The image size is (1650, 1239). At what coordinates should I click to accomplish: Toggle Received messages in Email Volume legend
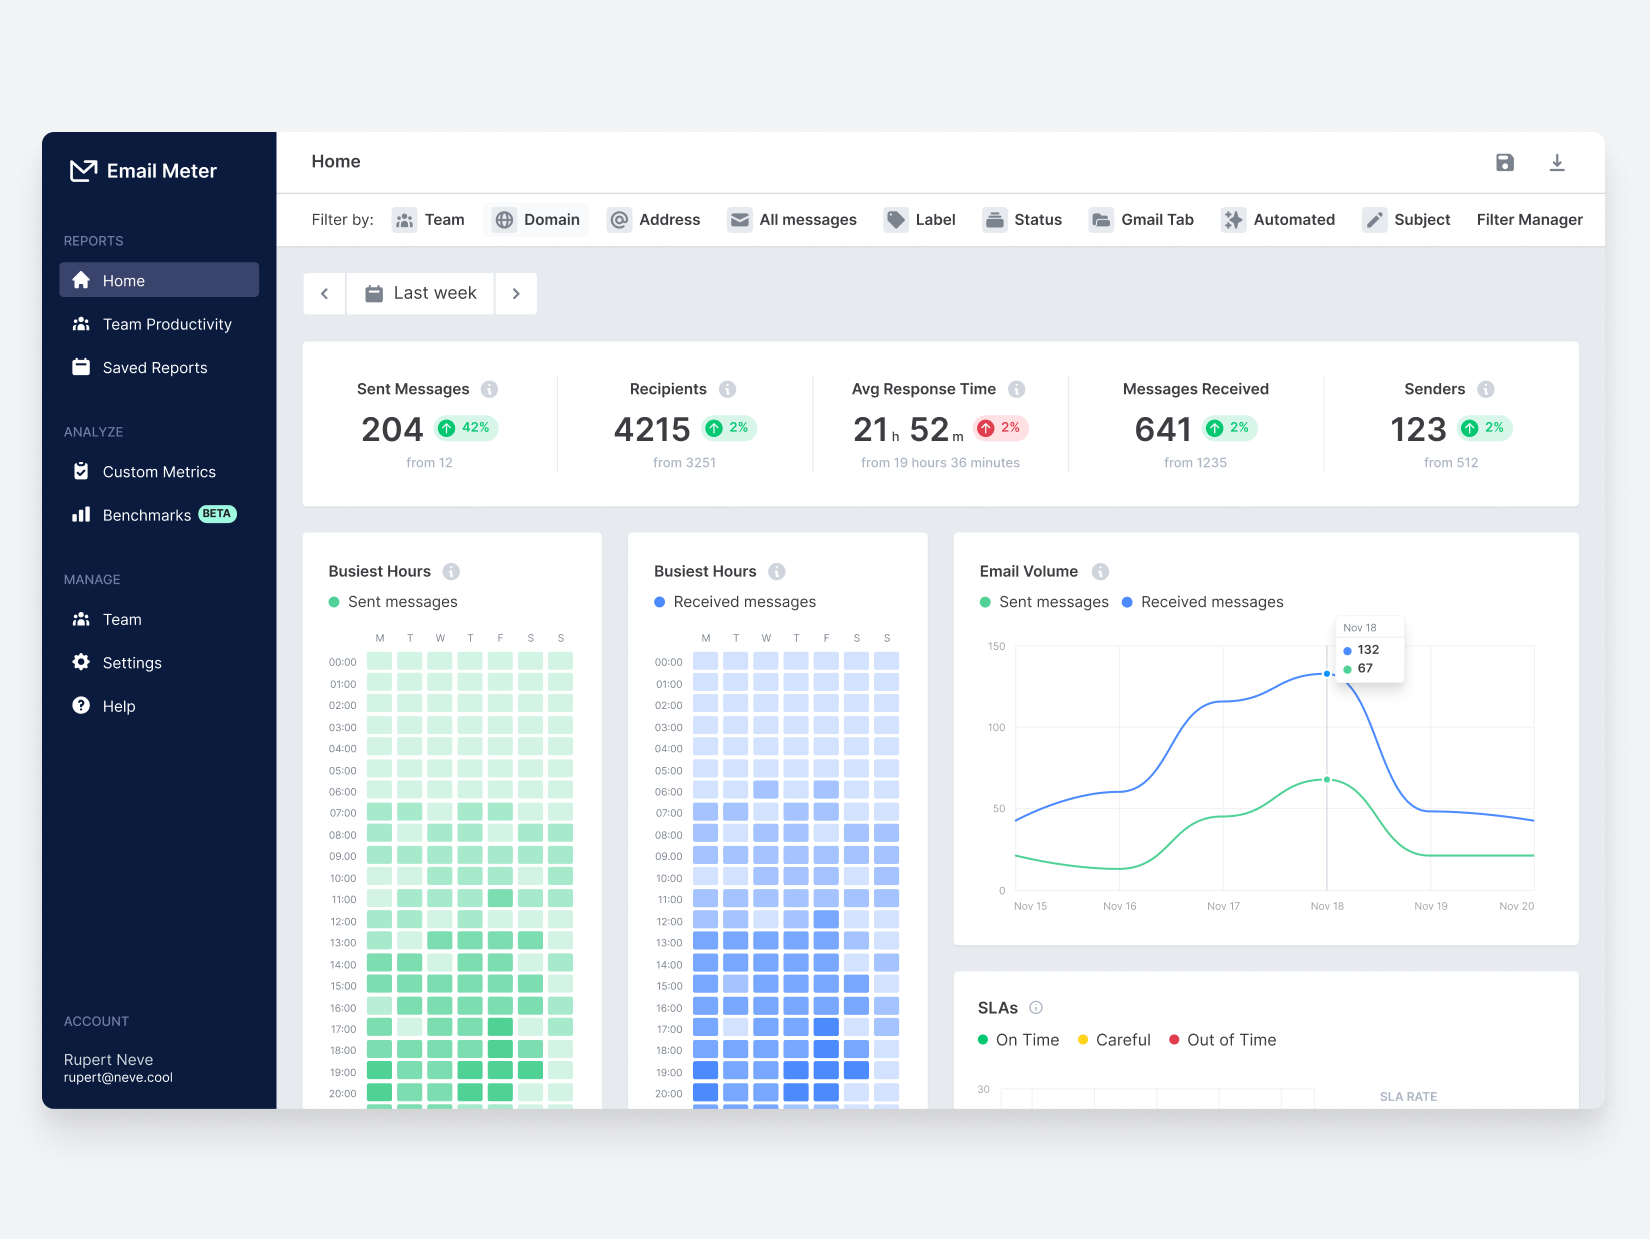1203,601
